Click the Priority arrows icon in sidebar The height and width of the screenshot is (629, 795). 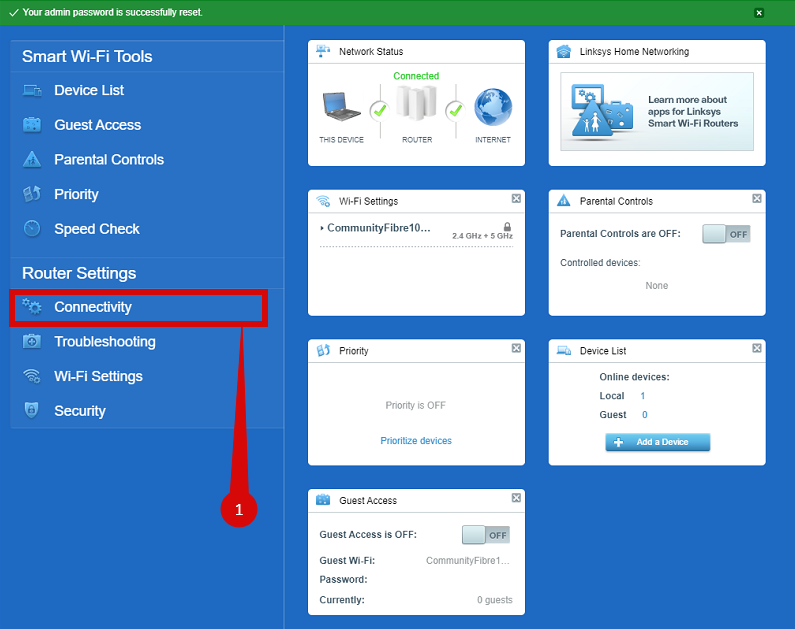pos(32,194)
